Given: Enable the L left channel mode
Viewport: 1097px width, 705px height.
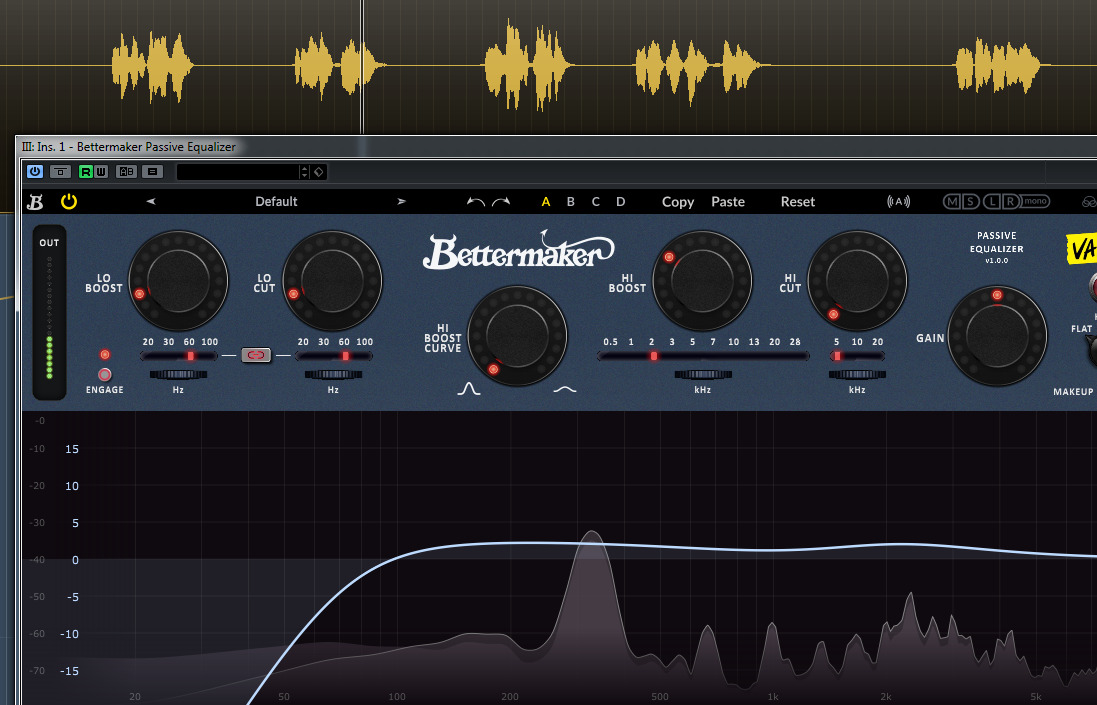Looking at the screenshot, I should [x=992, y=201].
